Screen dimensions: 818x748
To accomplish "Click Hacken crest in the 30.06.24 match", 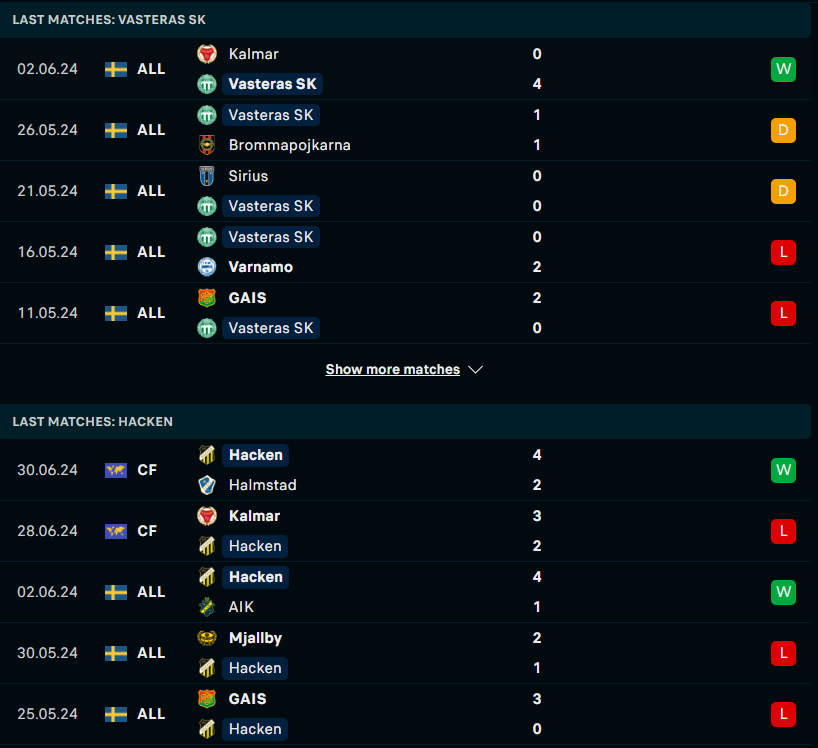I will [207, 455].
